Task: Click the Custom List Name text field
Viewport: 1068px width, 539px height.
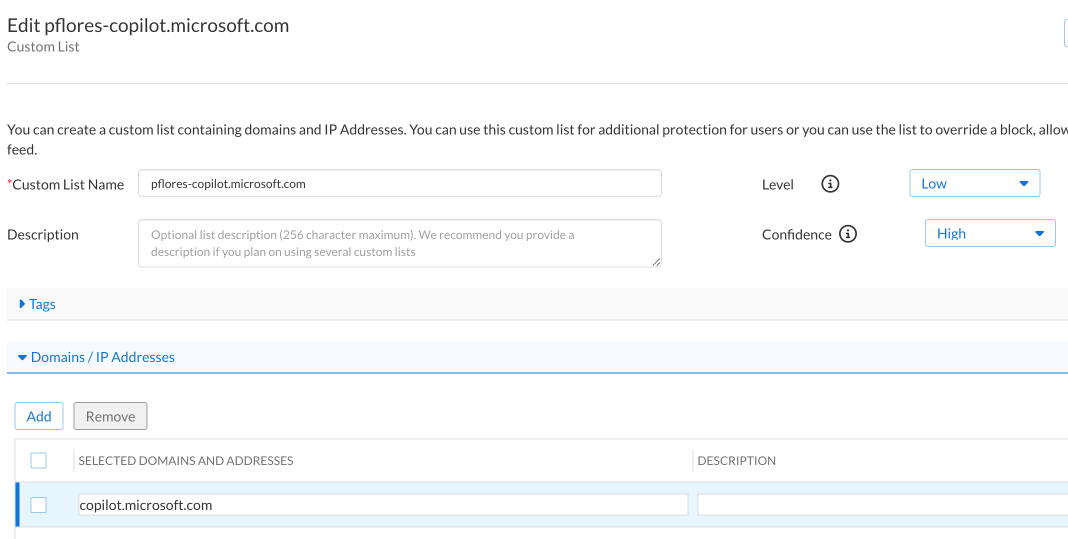Action: coord(400,184)
